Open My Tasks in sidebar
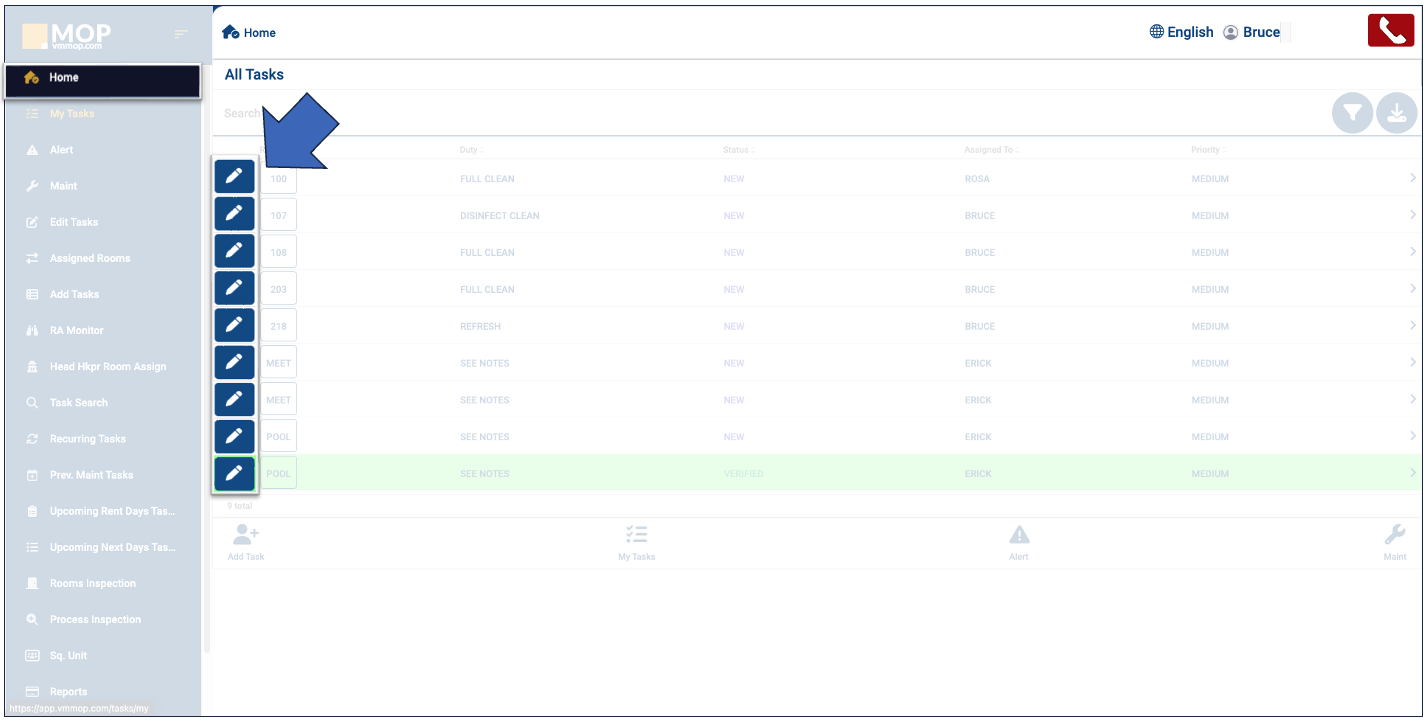 [72, 114]
